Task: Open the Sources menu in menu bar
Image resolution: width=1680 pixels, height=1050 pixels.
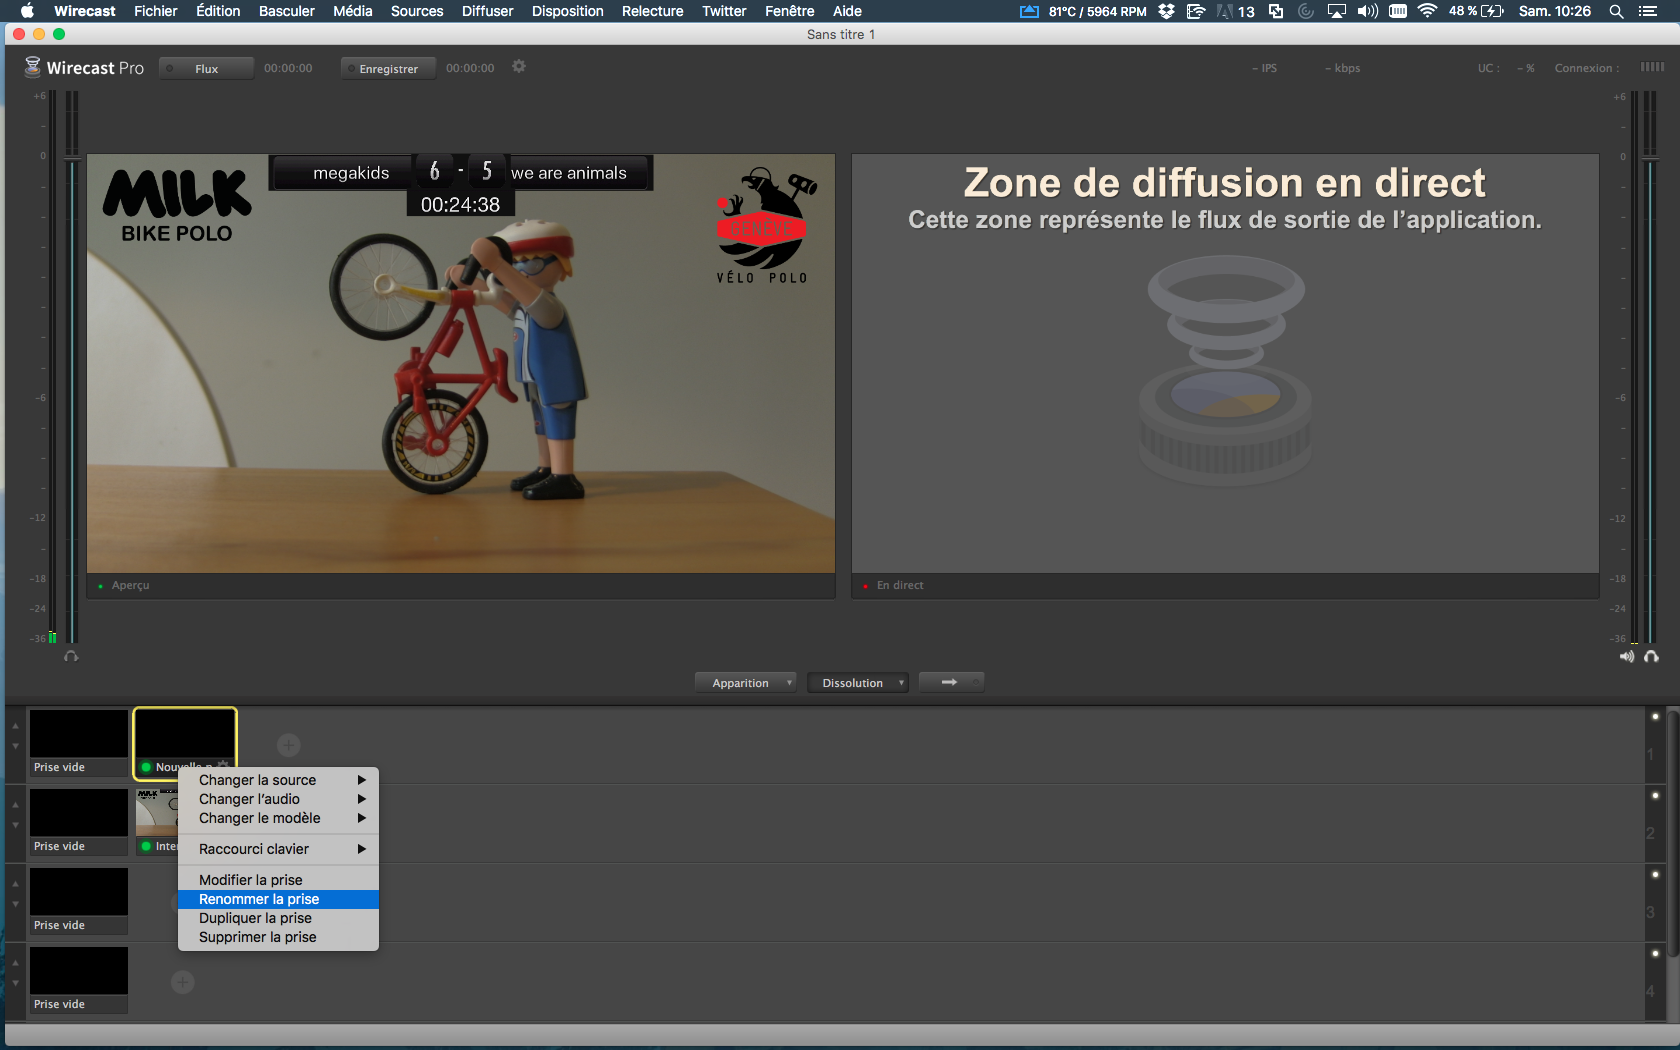Action: 416,11
